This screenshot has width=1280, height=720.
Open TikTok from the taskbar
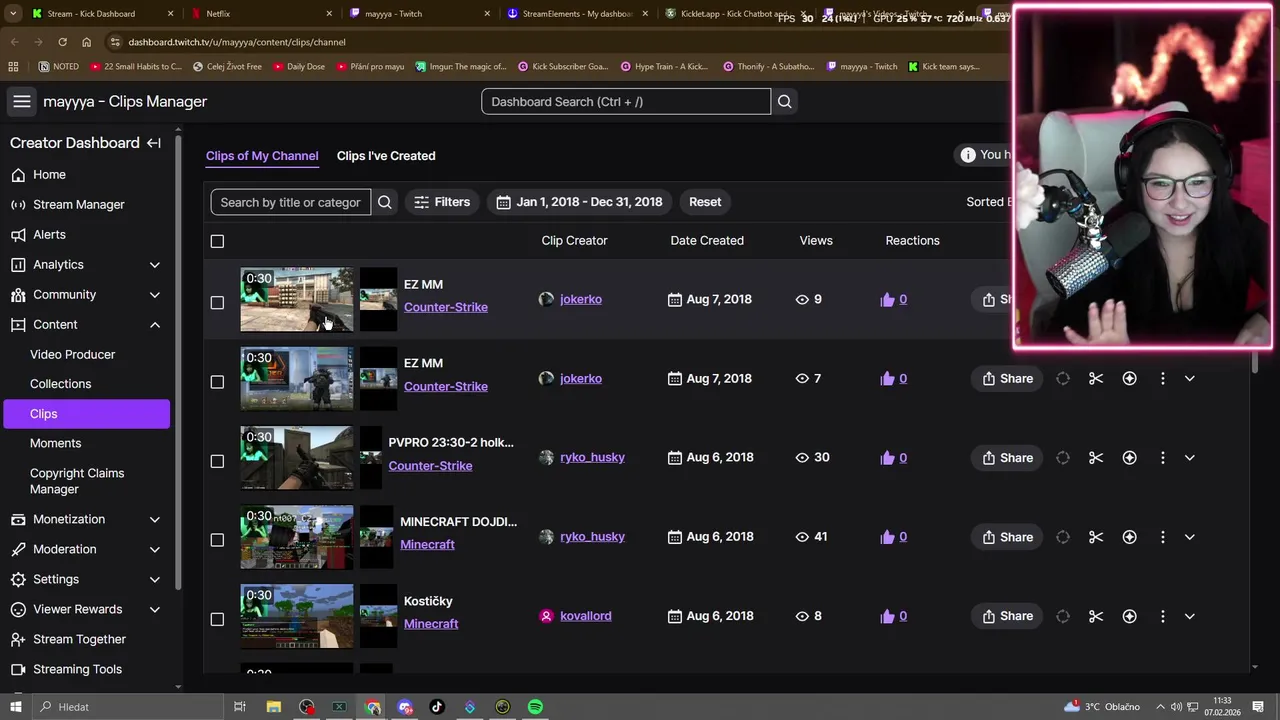coord(437,707)
